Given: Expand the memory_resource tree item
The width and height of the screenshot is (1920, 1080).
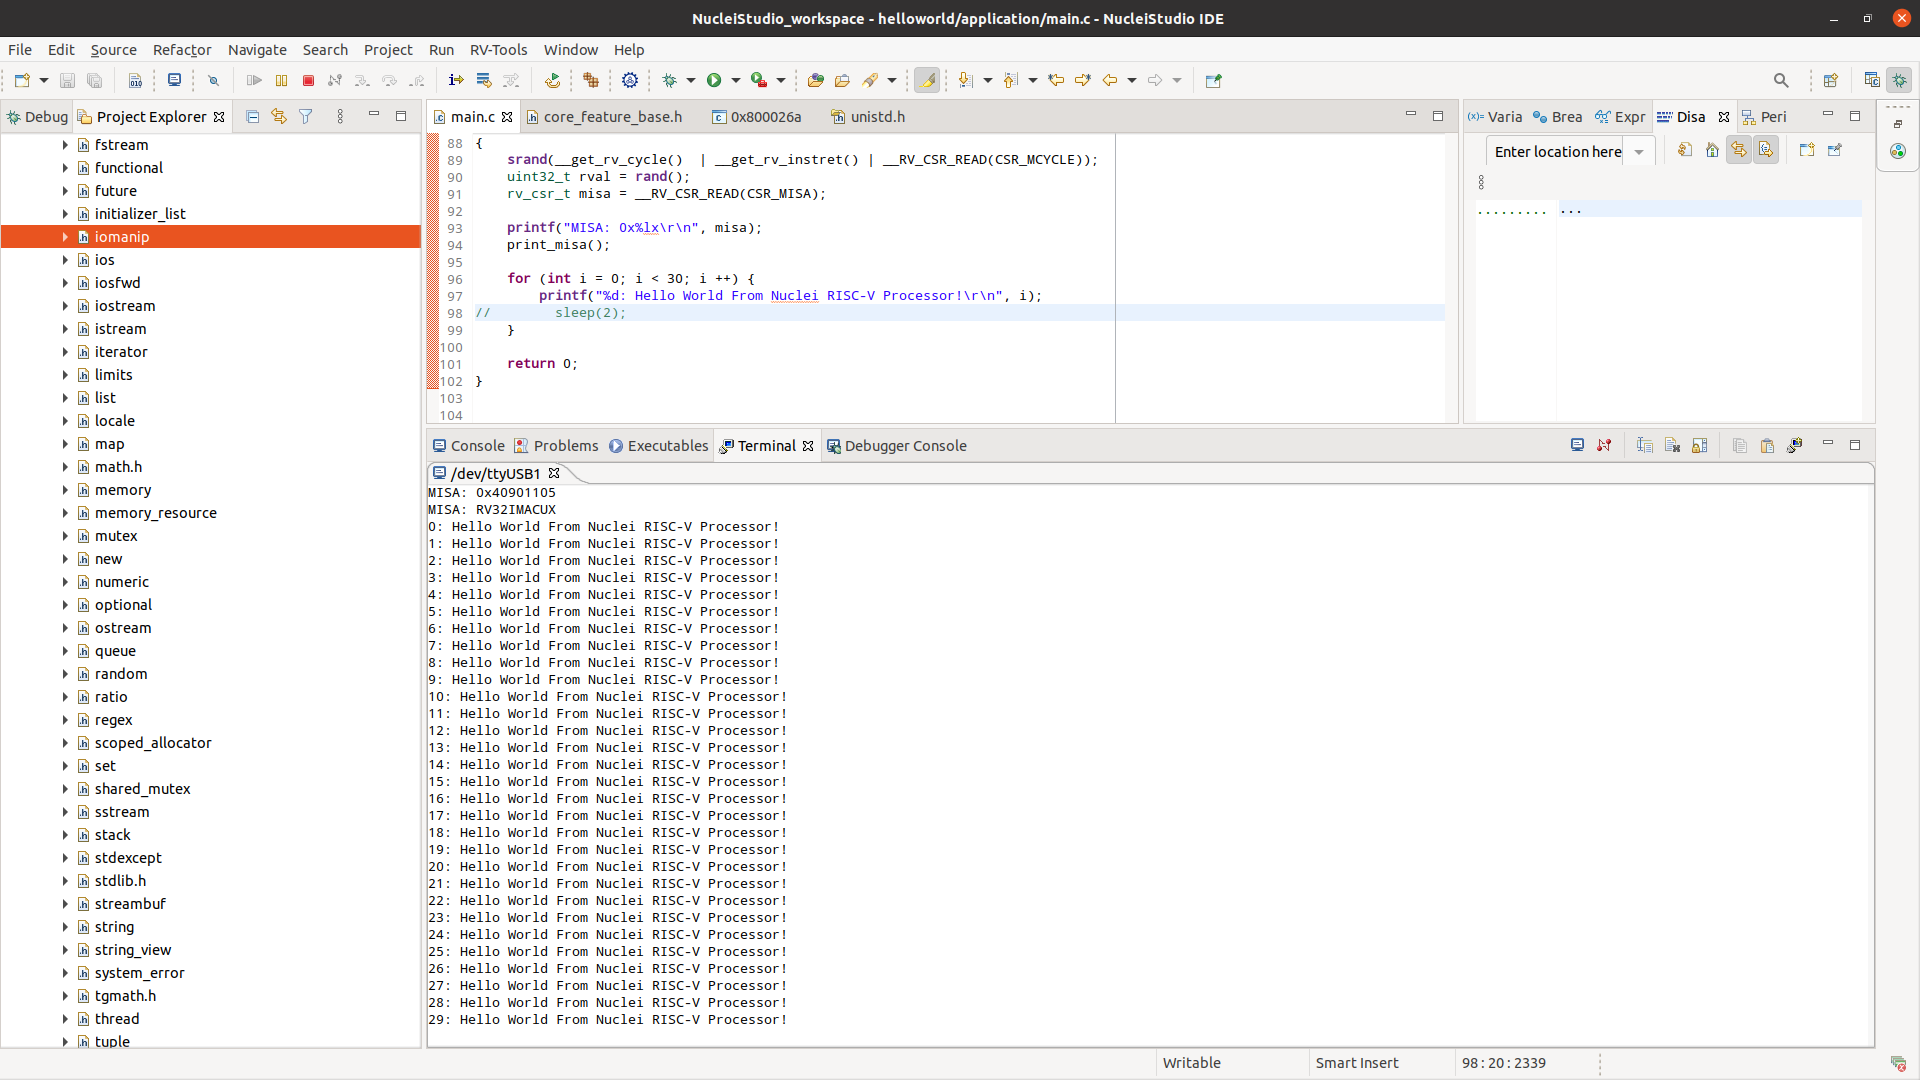Looking at the screenshot, I should click(65, 513).
